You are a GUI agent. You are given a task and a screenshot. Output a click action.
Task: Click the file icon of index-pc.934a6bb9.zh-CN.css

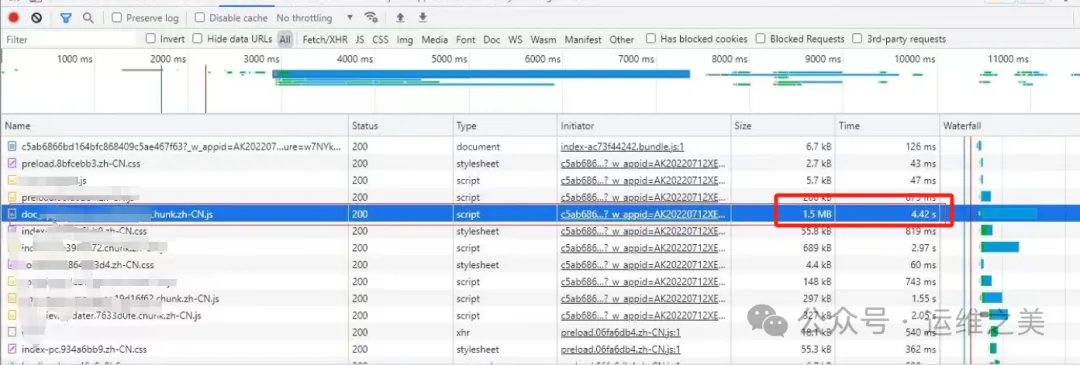click(x=12, y=350)
